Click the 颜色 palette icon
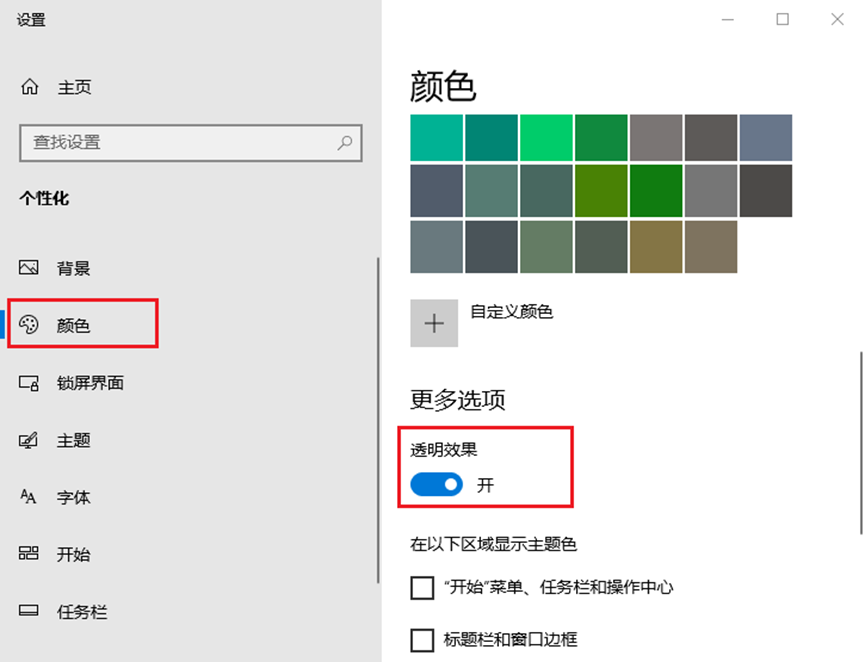This screenshot has height=662, width=865. [x=29, y=325]
